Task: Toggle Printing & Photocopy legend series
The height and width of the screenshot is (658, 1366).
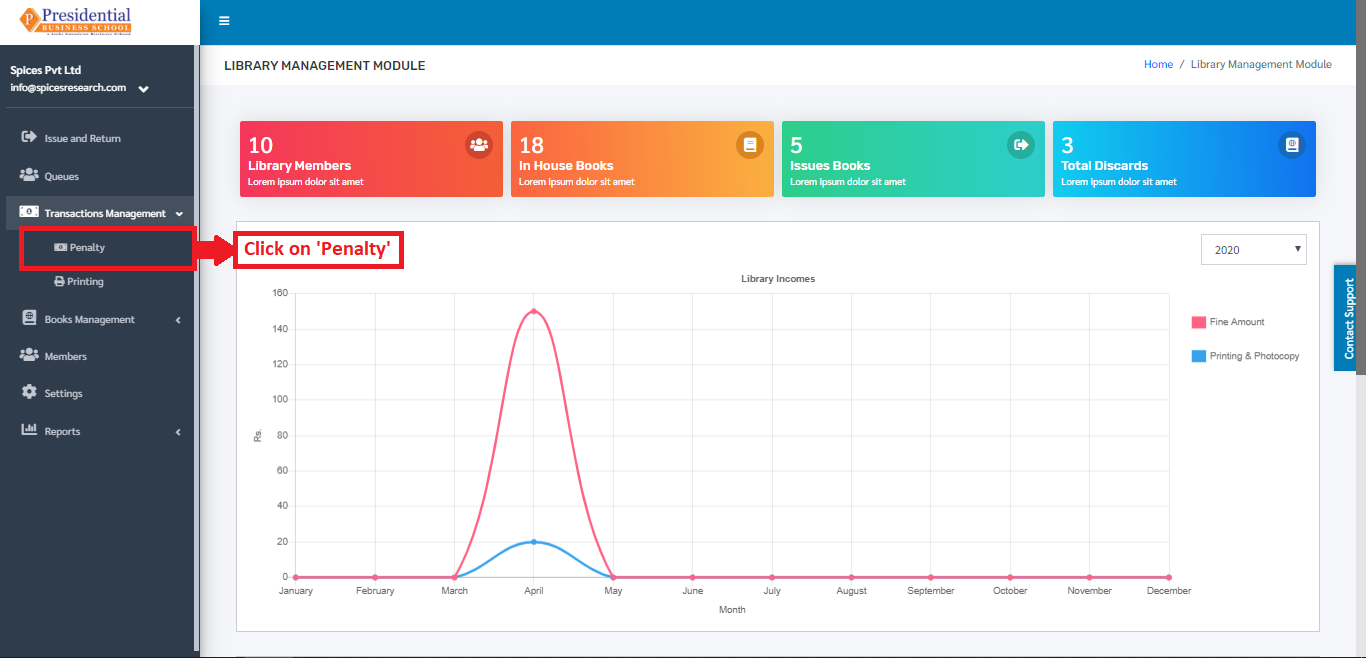Action: [1245, 356]
